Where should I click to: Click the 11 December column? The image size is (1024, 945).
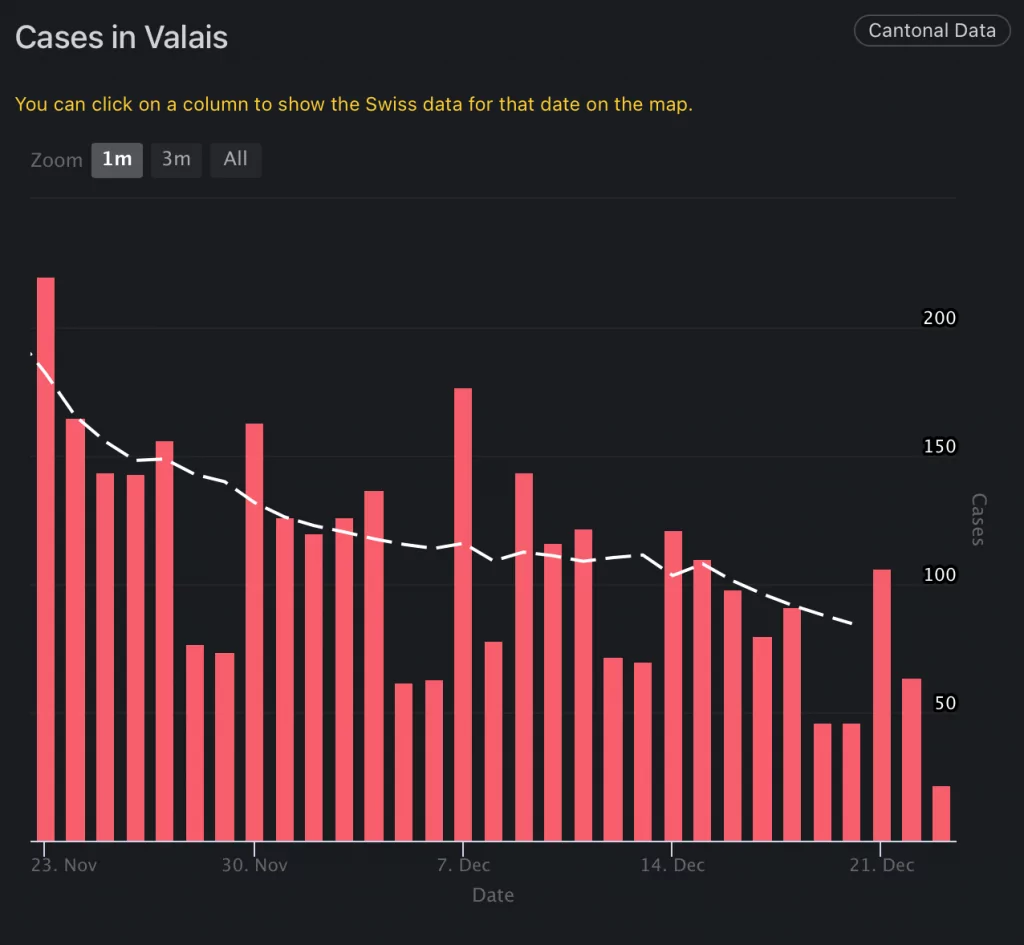[583, 685]
